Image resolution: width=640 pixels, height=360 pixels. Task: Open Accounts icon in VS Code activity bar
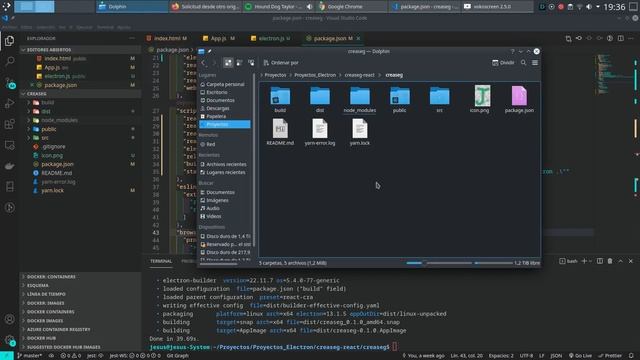9,319
